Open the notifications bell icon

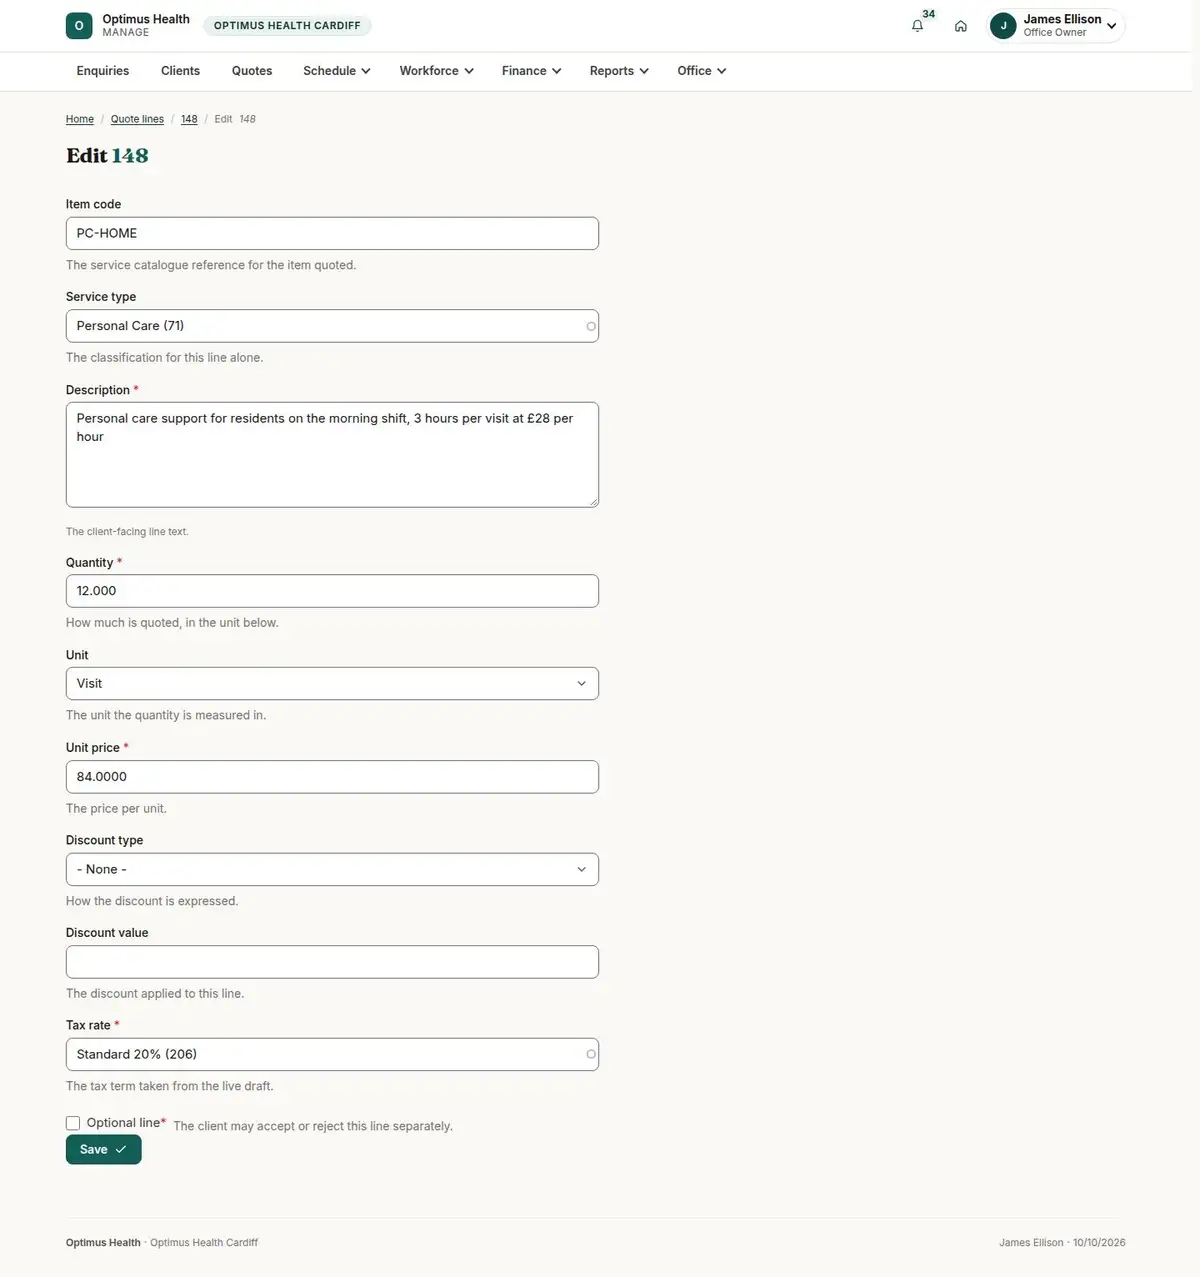[x=917, y=26]
